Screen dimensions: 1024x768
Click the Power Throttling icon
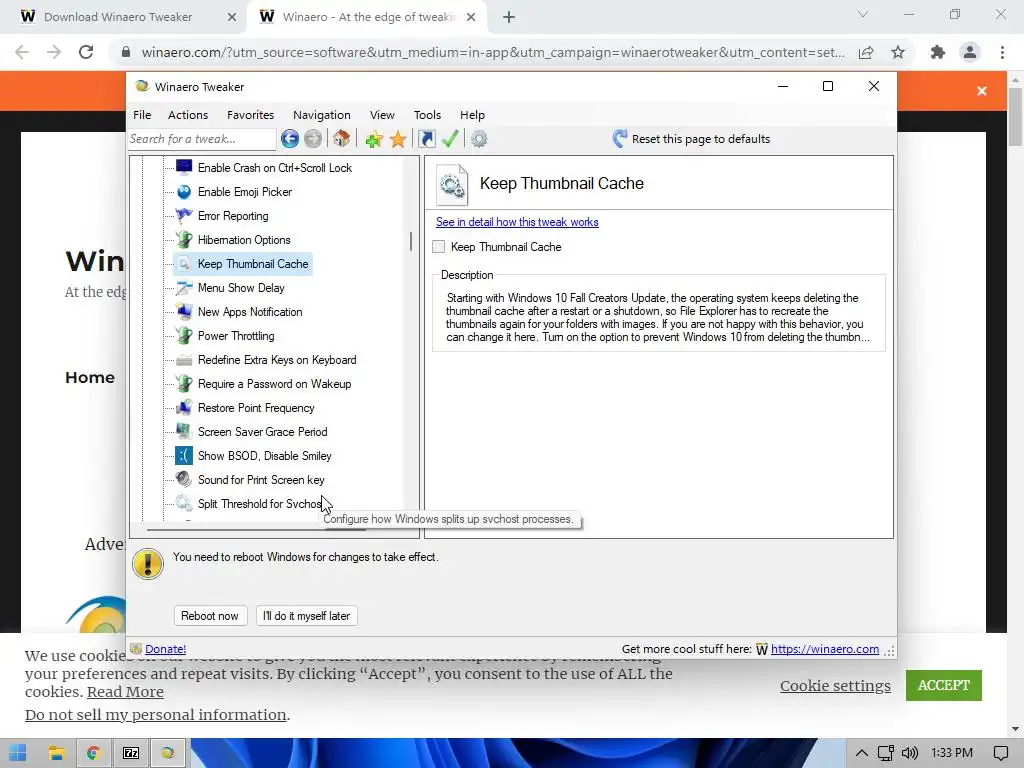(x=184, y=336)
